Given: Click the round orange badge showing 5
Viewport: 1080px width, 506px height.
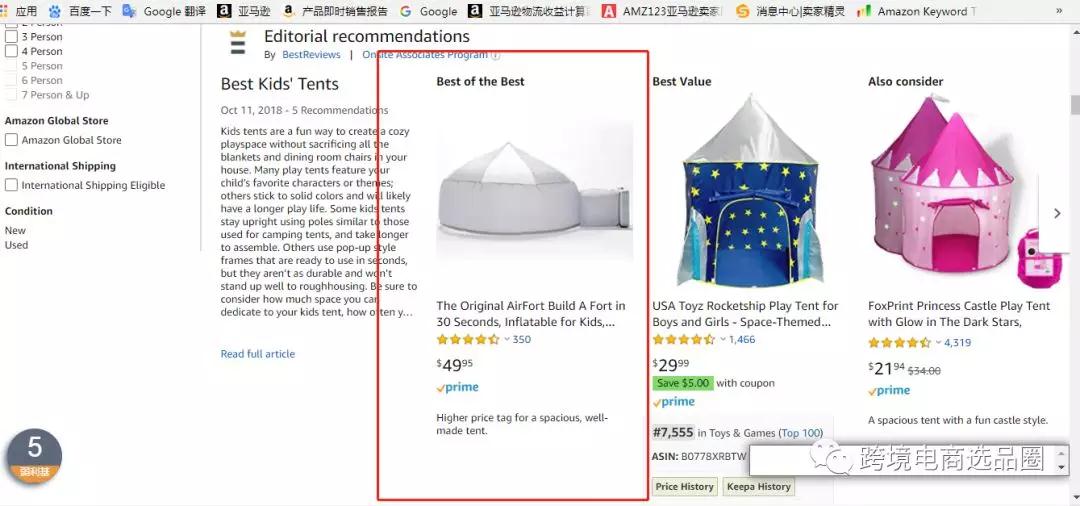Looking at the screenshot, I should (34, 454).
